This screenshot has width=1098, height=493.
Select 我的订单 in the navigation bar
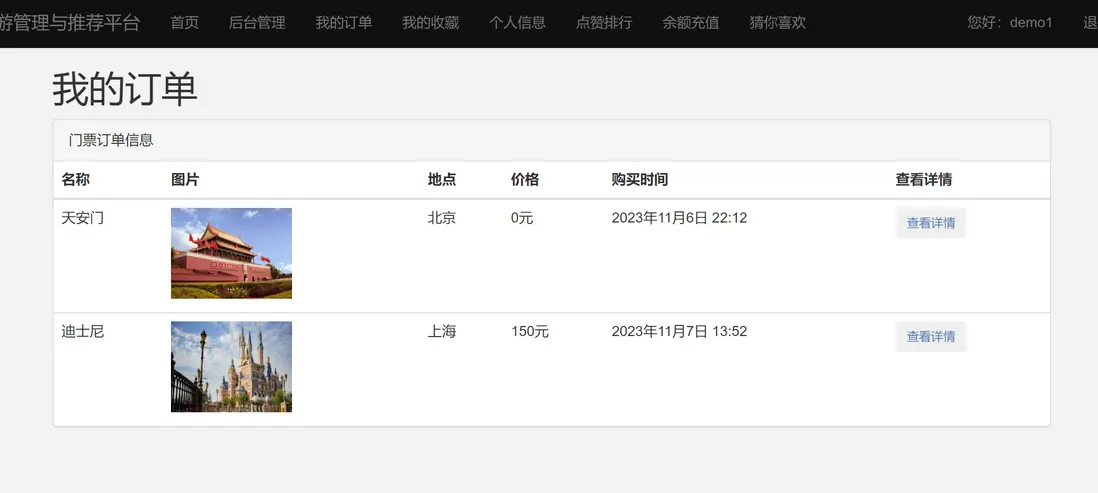point(344,23)
